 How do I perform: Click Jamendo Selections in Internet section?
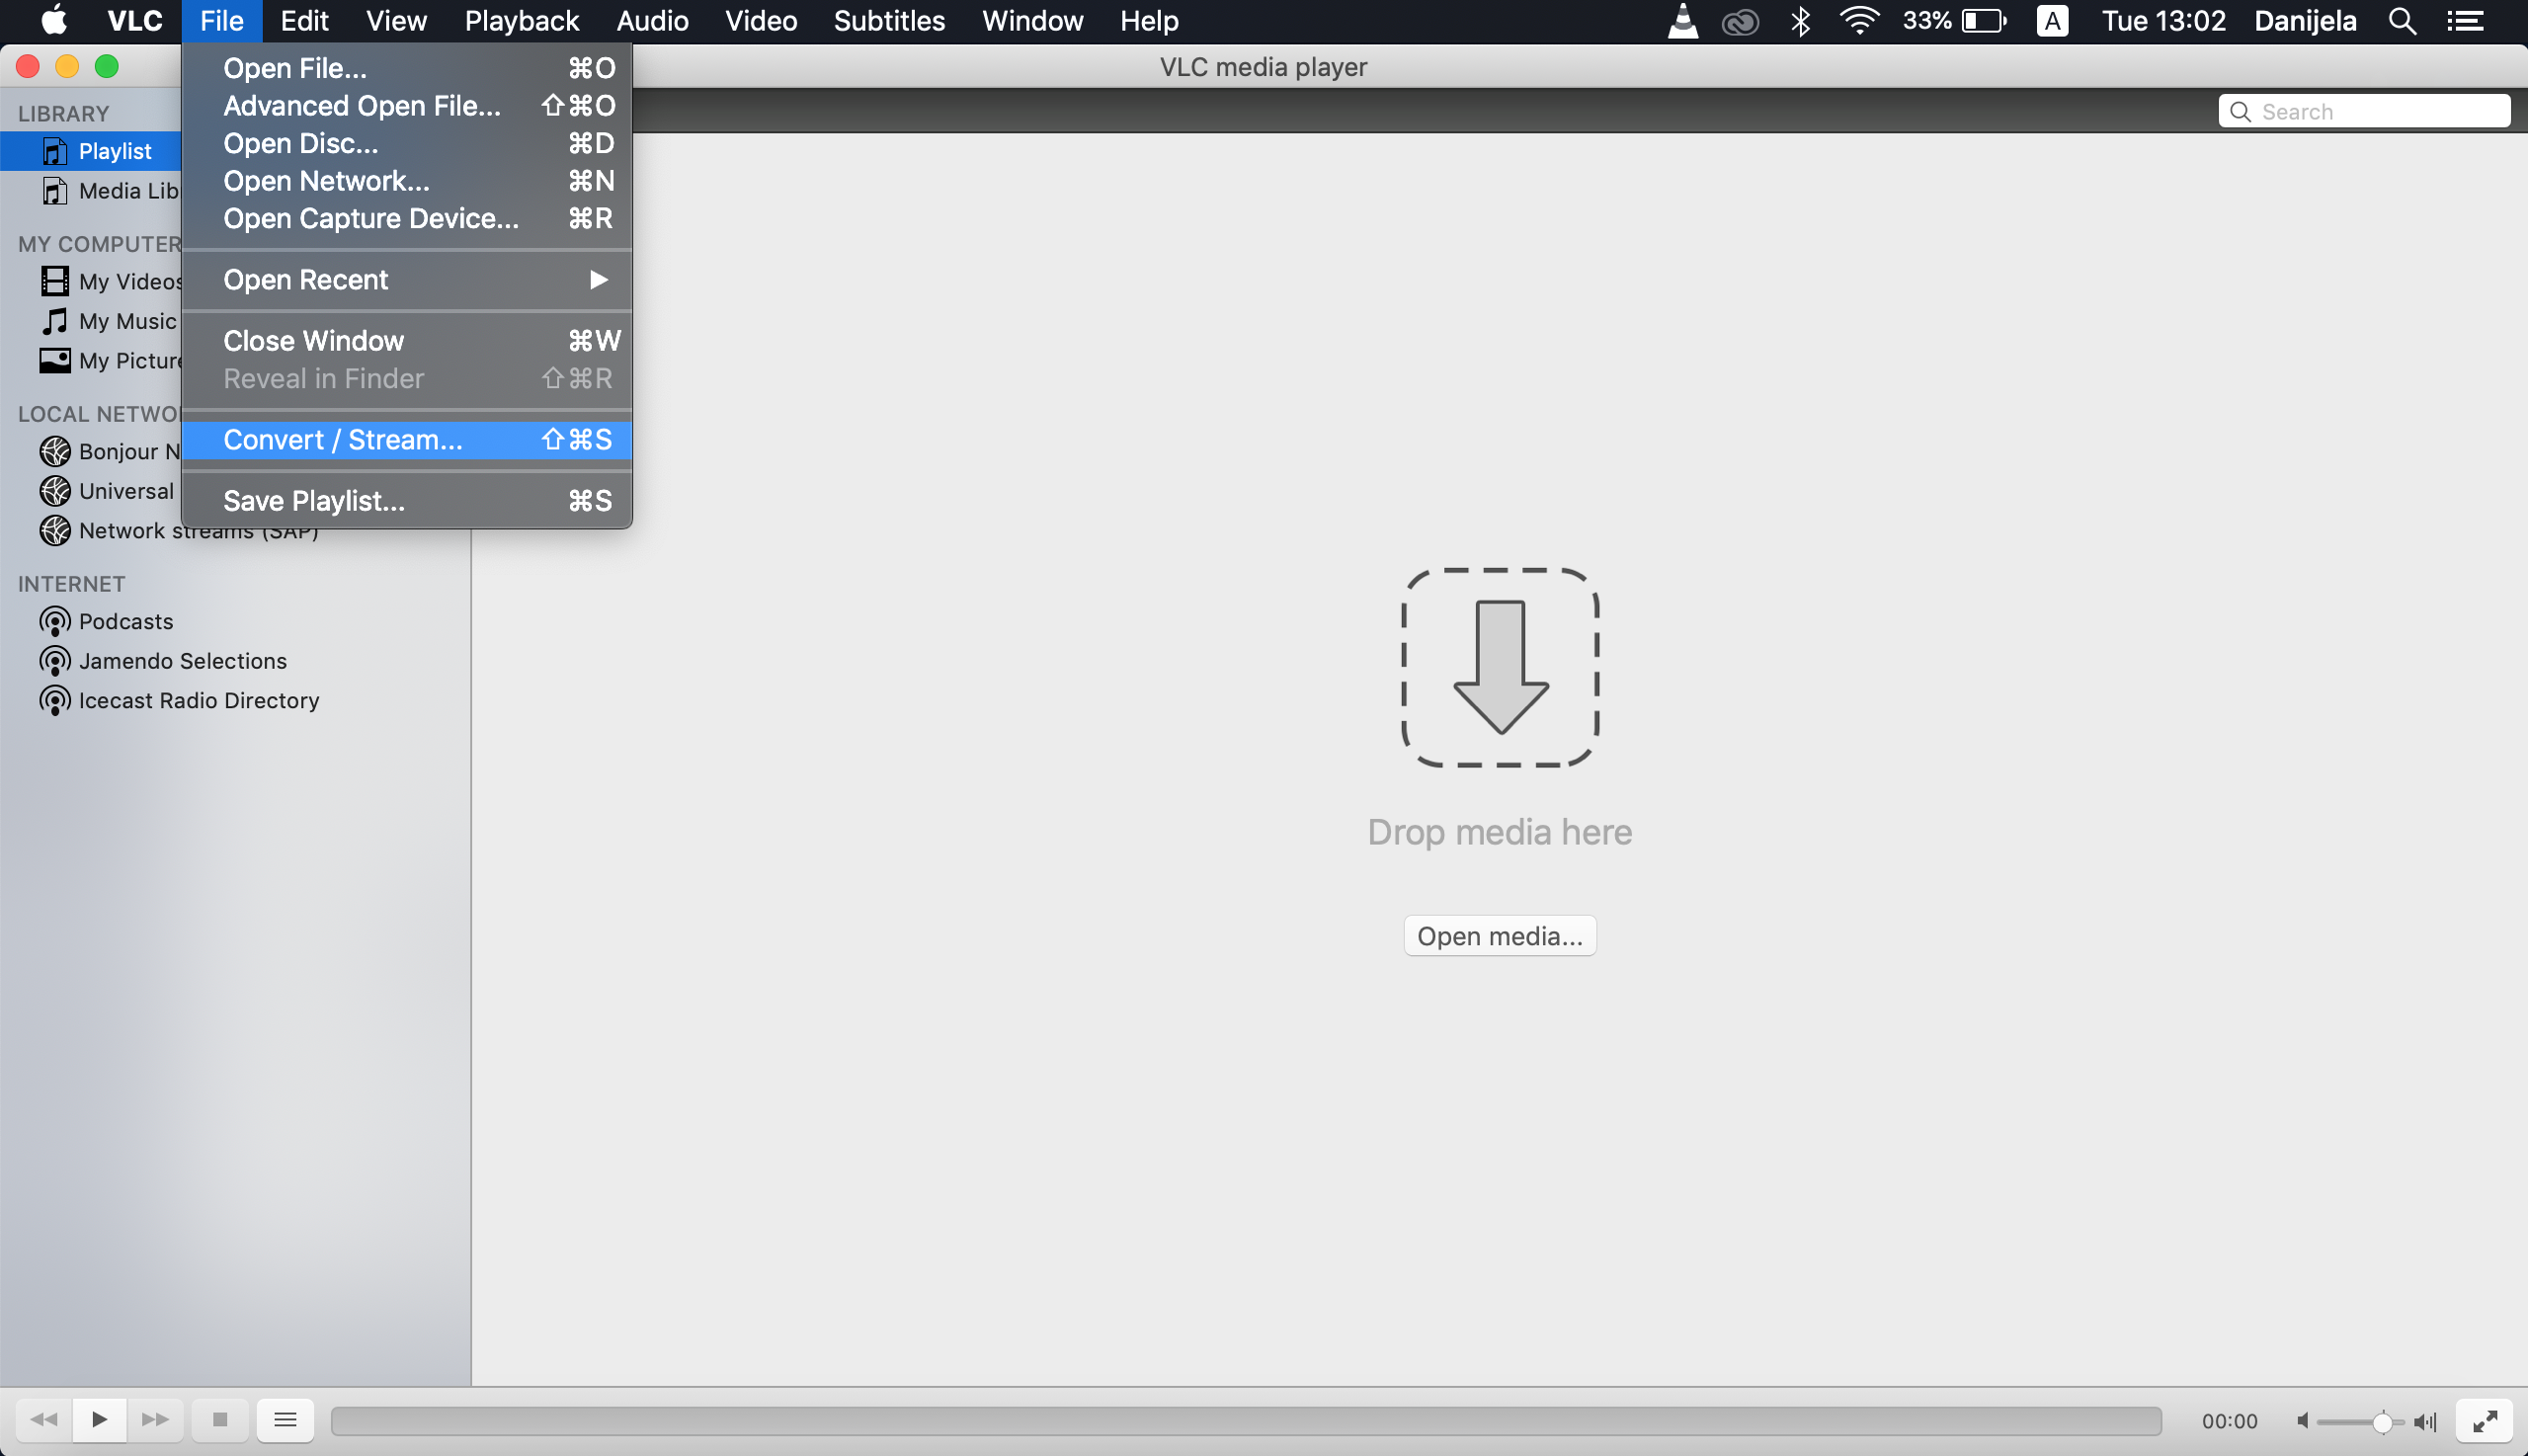(x=183, y=661)
